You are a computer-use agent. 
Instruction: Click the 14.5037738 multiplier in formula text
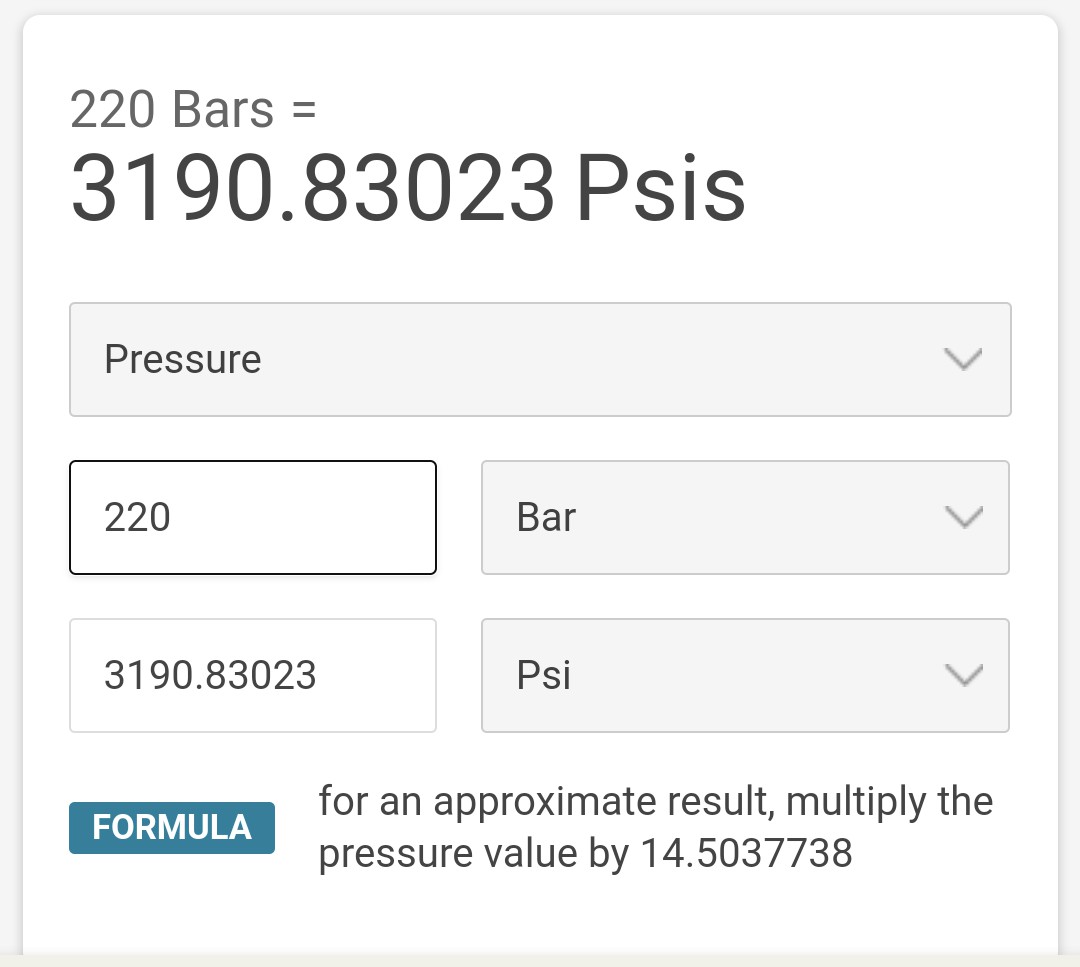click(x=746, y=853)
